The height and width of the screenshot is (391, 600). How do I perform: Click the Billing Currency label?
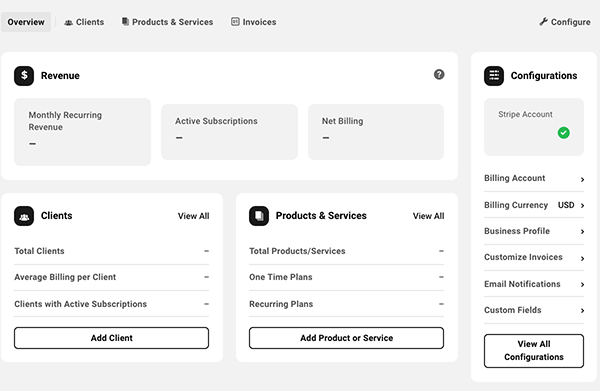tap(516, 205)
